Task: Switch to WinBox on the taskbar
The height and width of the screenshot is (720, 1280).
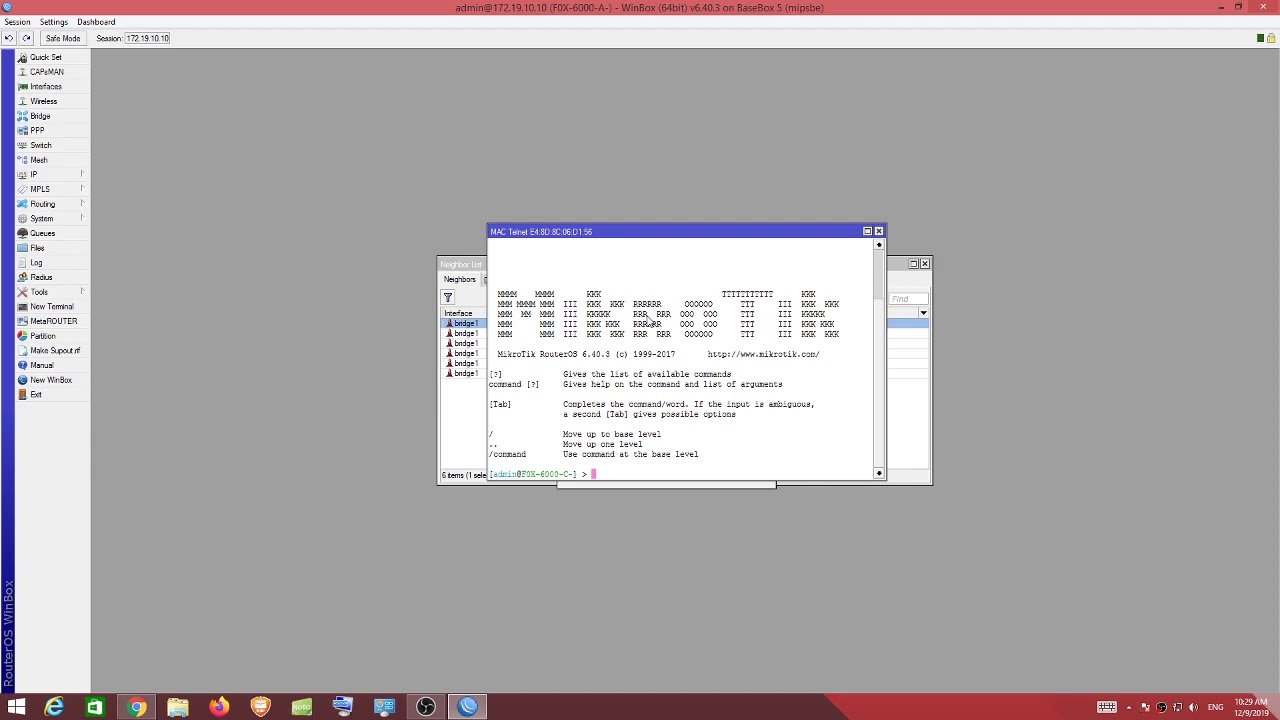Action: point(467,707)
